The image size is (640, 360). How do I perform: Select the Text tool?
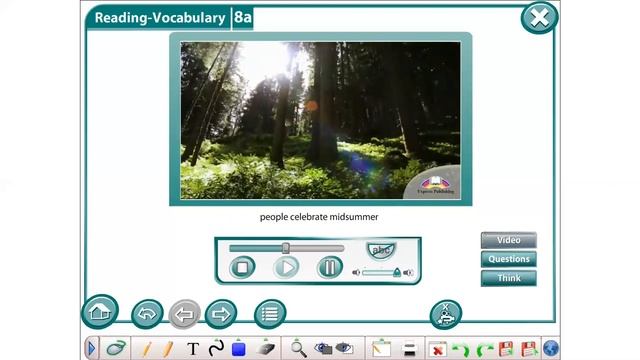tap(193, 349)
